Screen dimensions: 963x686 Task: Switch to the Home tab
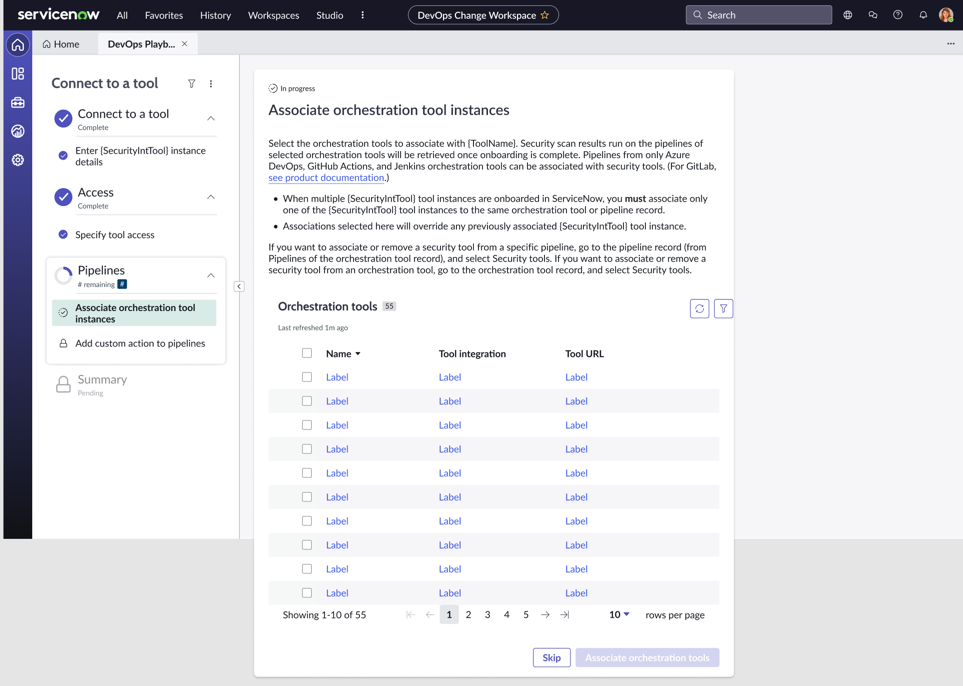pos(61,44)
